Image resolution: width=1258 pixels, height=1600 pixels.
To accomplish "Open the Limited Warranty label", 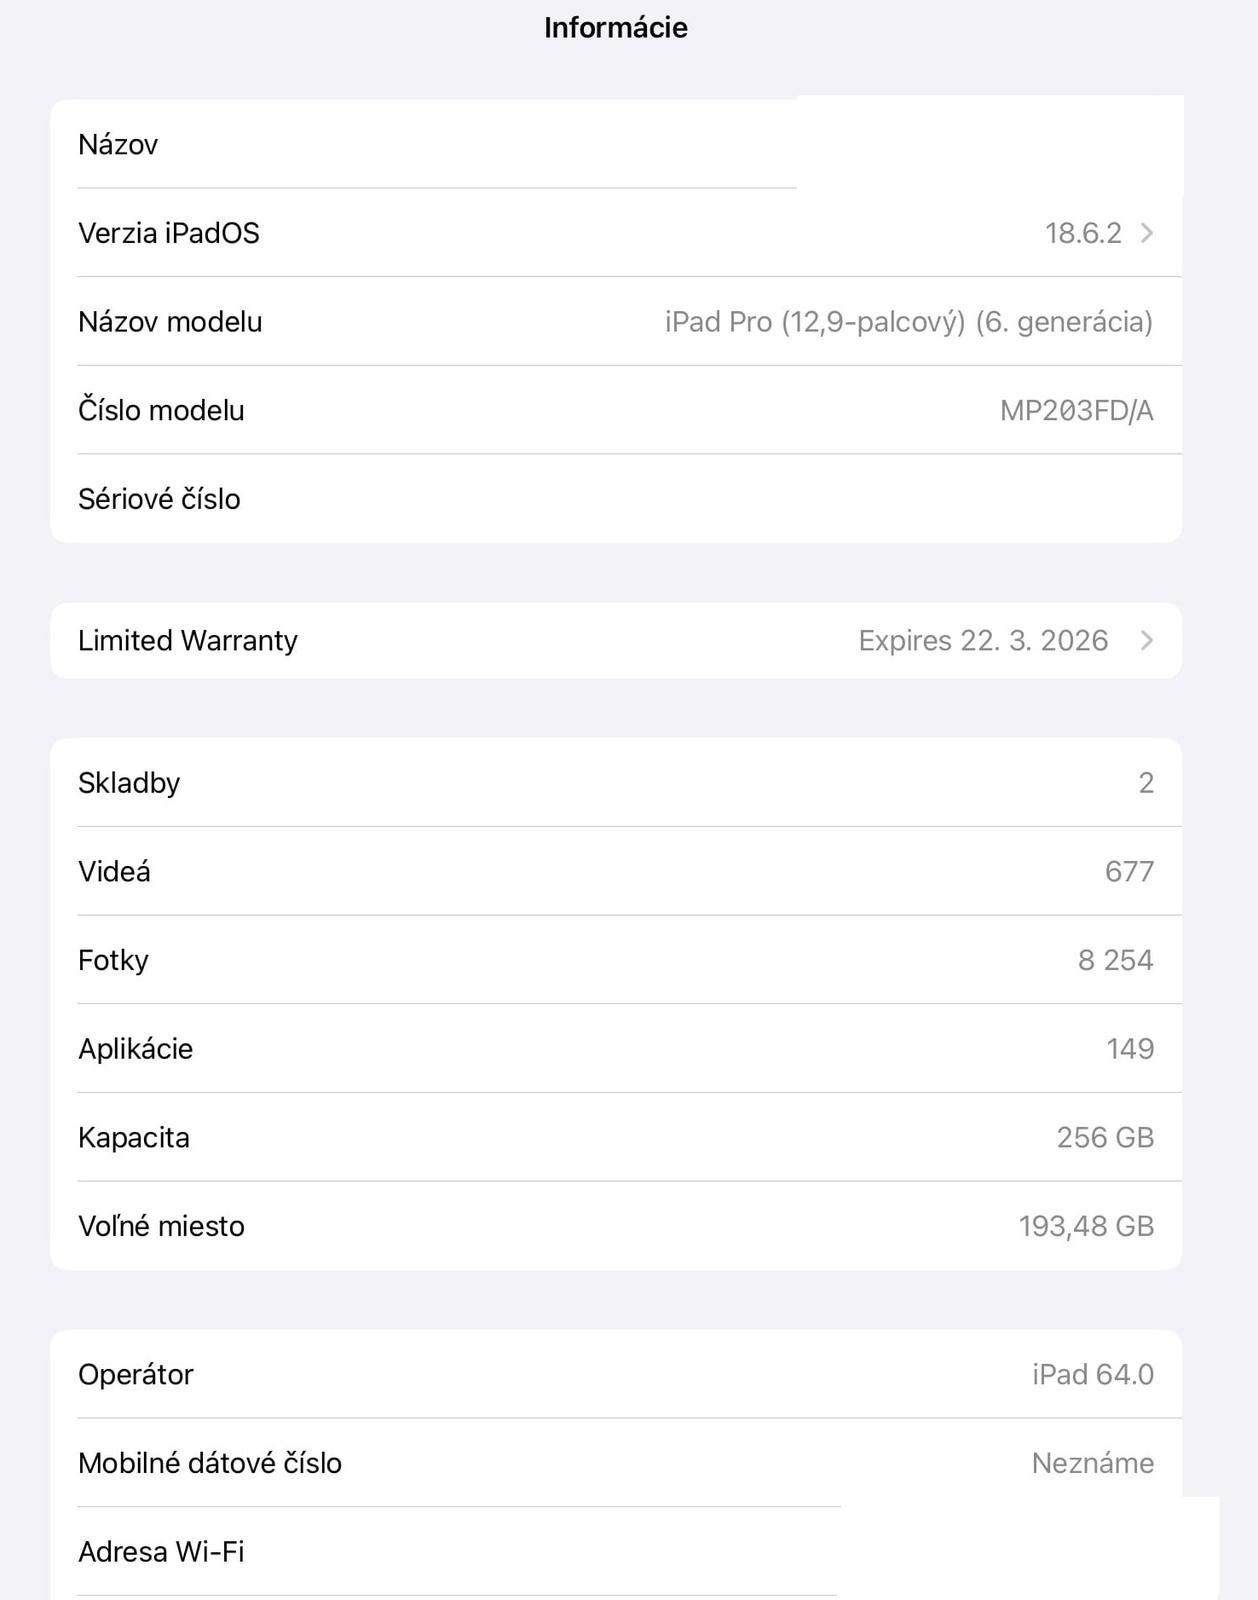I will [188, 640].
